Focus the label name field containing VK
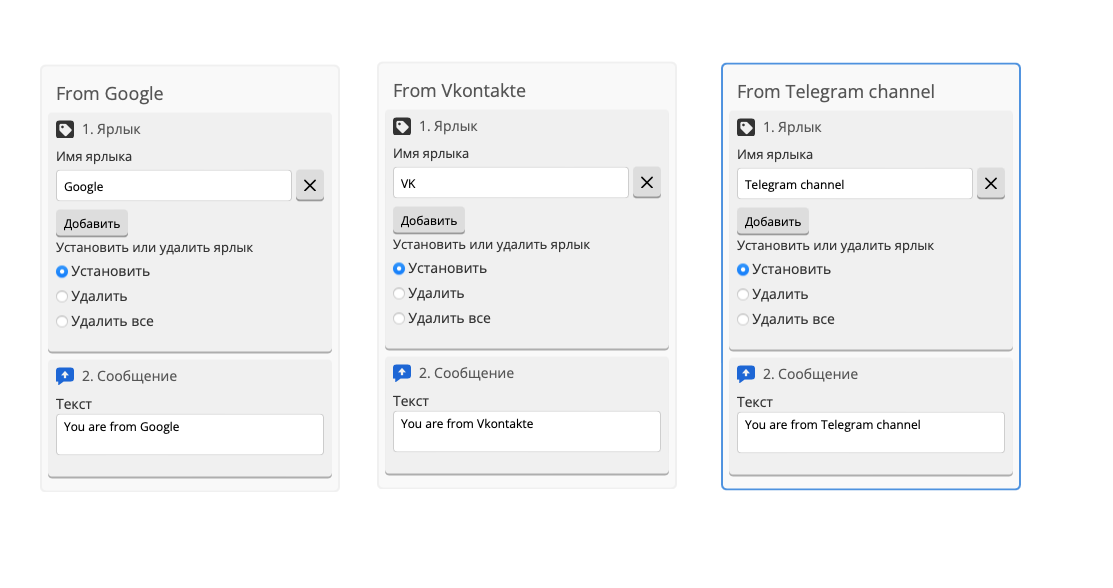 [x=511, y=183]
